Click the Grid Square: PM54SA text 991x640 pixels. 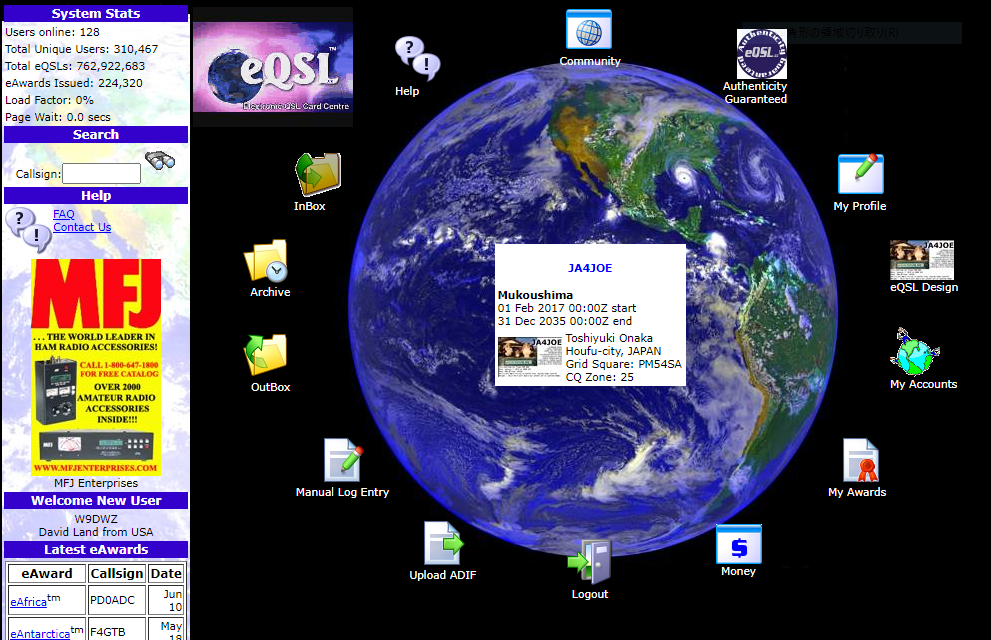point(623,364)
